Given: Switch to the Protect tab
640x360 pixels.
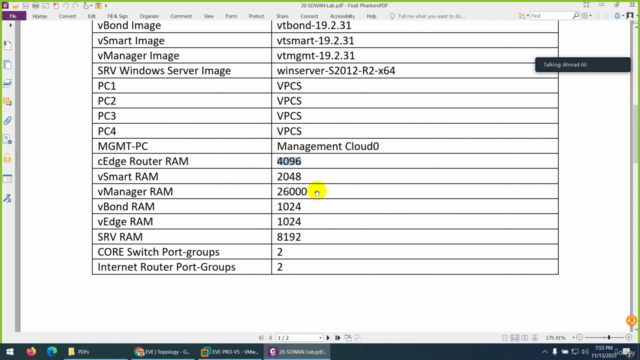Looking at the screenshot, I should tap(256, 16).
